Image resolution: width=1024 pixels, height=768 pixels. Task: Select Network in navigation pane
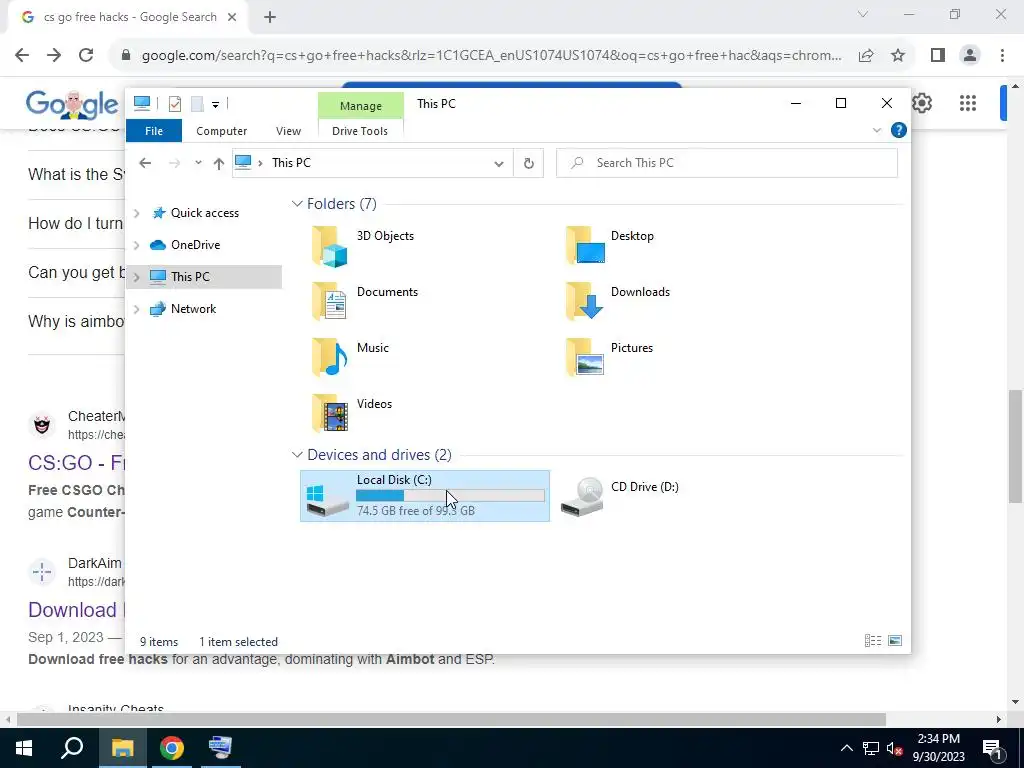pos(193,309)
